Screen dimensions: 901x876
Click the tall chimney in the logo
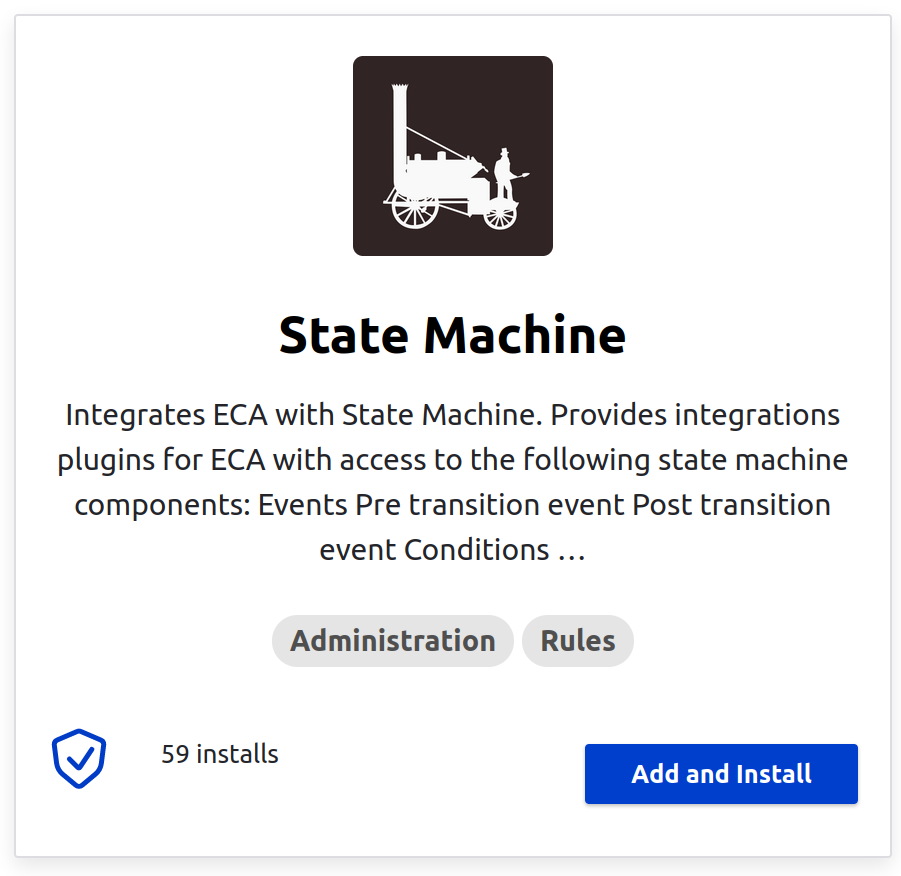point(400,131)
